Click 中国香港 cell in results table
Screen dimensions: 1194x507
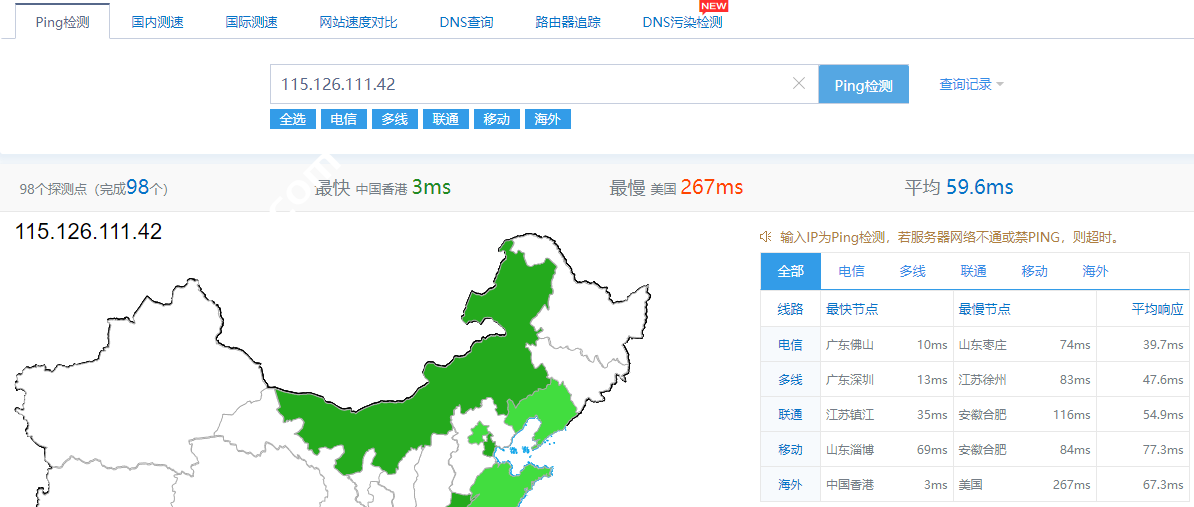click(x=850, y=485)
